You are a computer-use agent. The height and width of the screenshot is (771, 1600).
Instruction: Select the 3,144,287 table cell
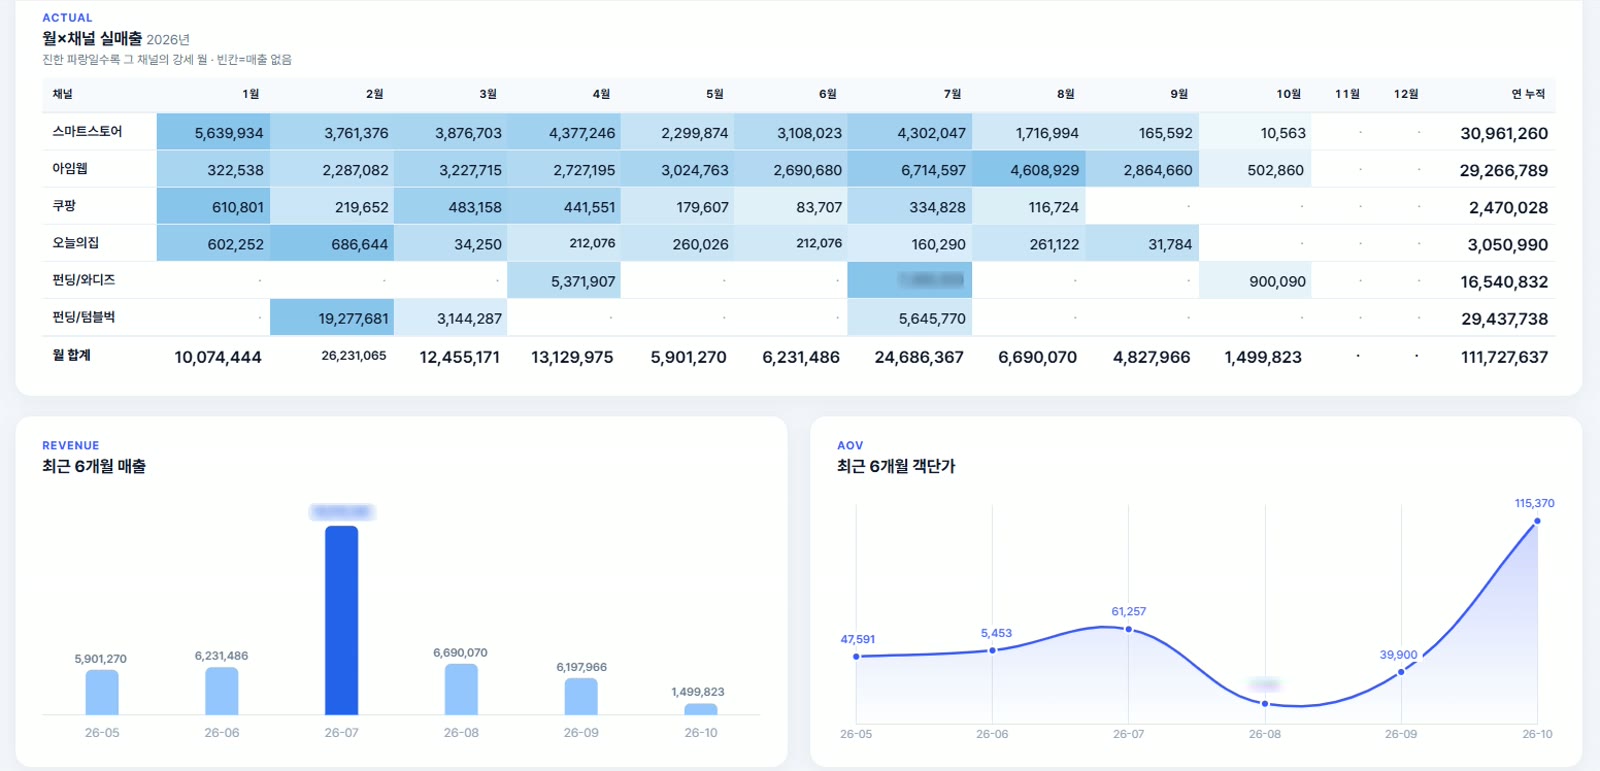(451, 317)
